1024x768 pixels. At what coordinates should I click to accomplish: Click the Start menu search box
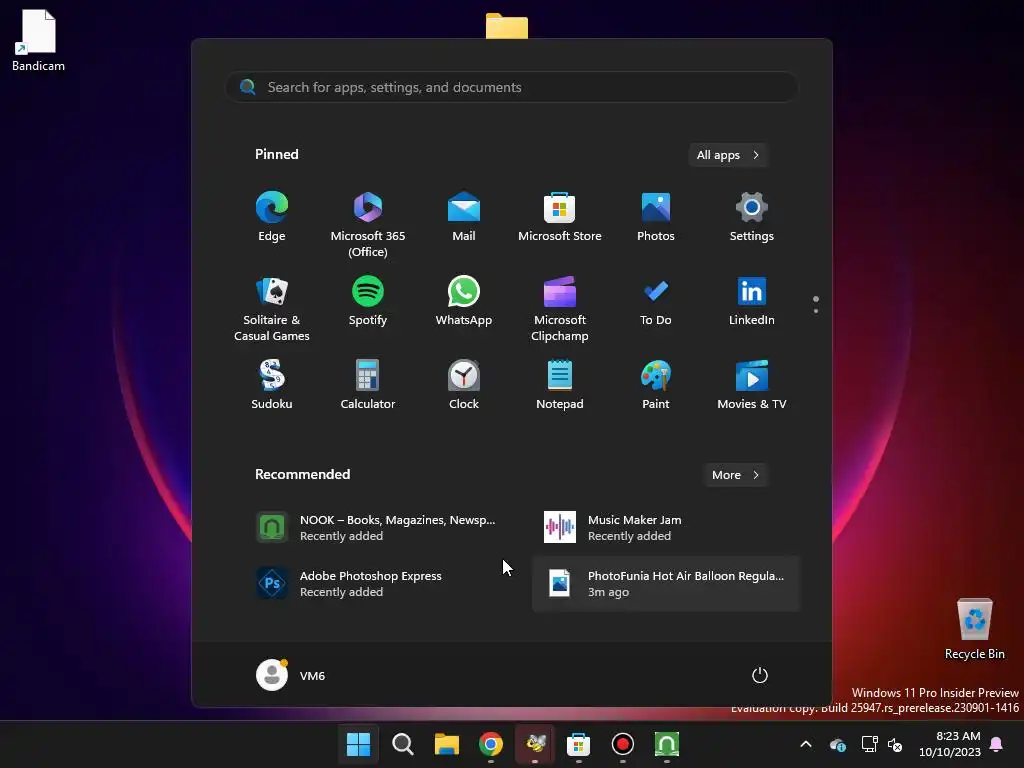[x=511, y=88]
